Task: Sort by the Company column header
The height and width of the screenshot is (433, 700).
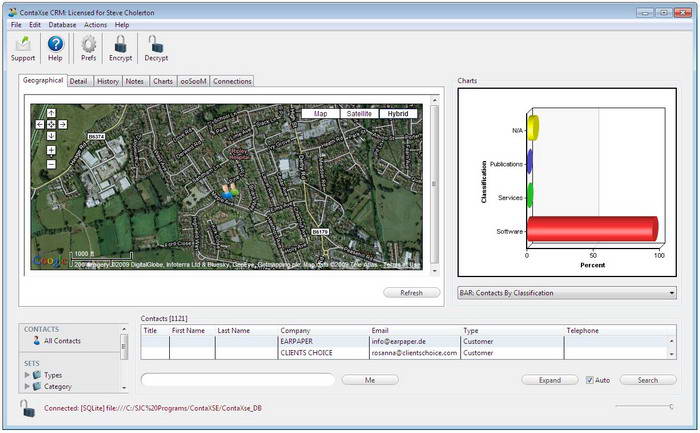Action: [324, 331]
